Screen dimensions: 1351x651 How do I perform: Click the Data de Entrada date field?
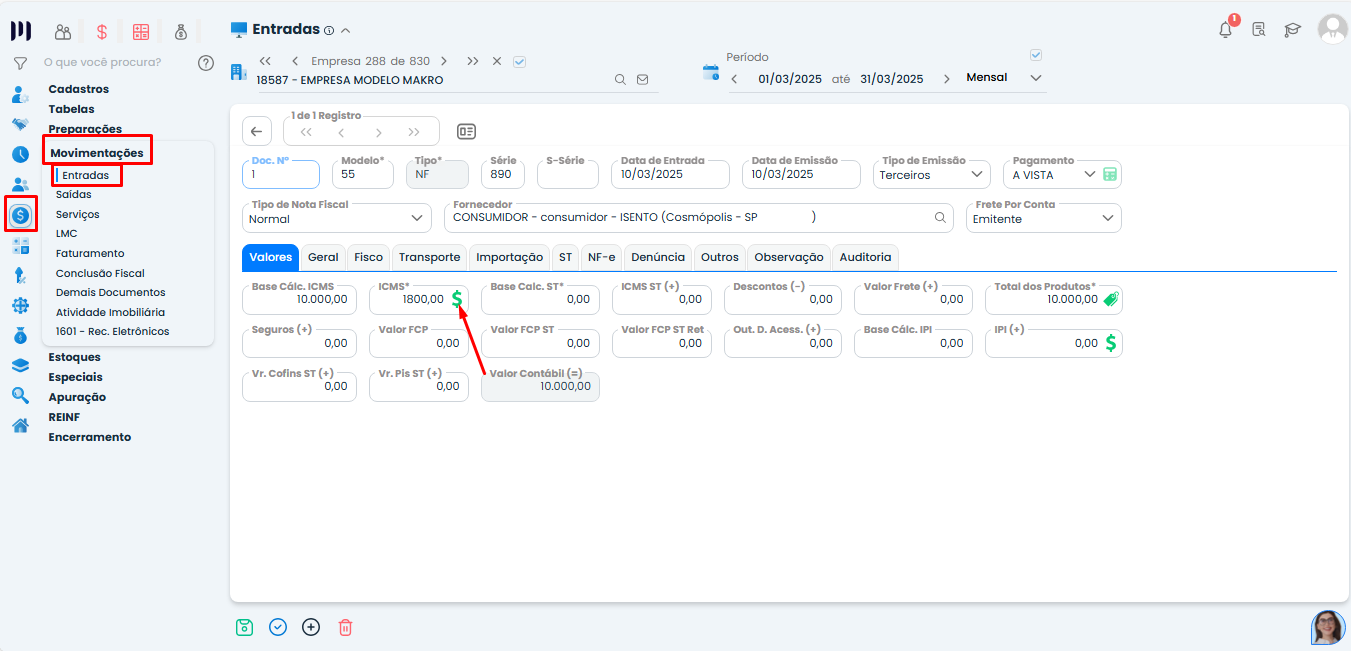(669, 174)
